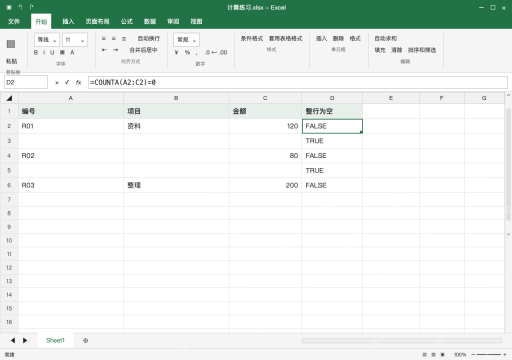The width and height of the screenshot is (512, 360).
Task: Confirm formula with checkmark icon
Action: (x=67, y=82)
